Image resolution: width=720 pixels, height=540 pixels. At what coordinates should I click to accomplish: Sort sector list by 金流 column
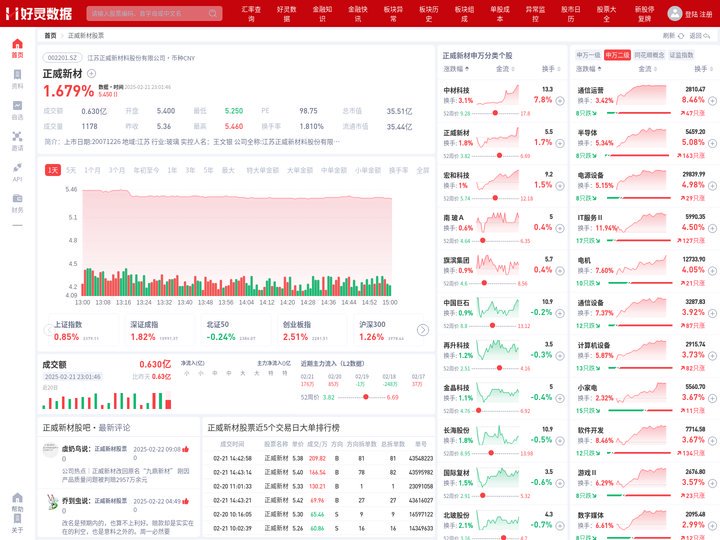[x=647, y=69]
